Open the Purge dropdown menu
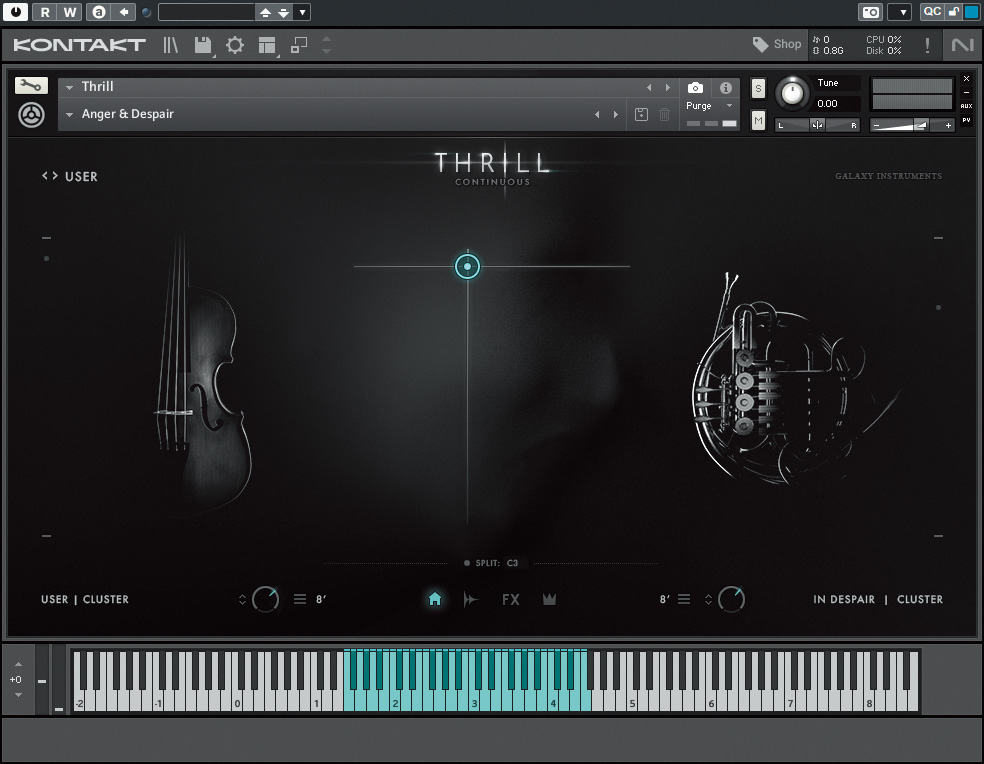Screen dimensions: 984x764 pyautogui.click(x=710, y=105)
